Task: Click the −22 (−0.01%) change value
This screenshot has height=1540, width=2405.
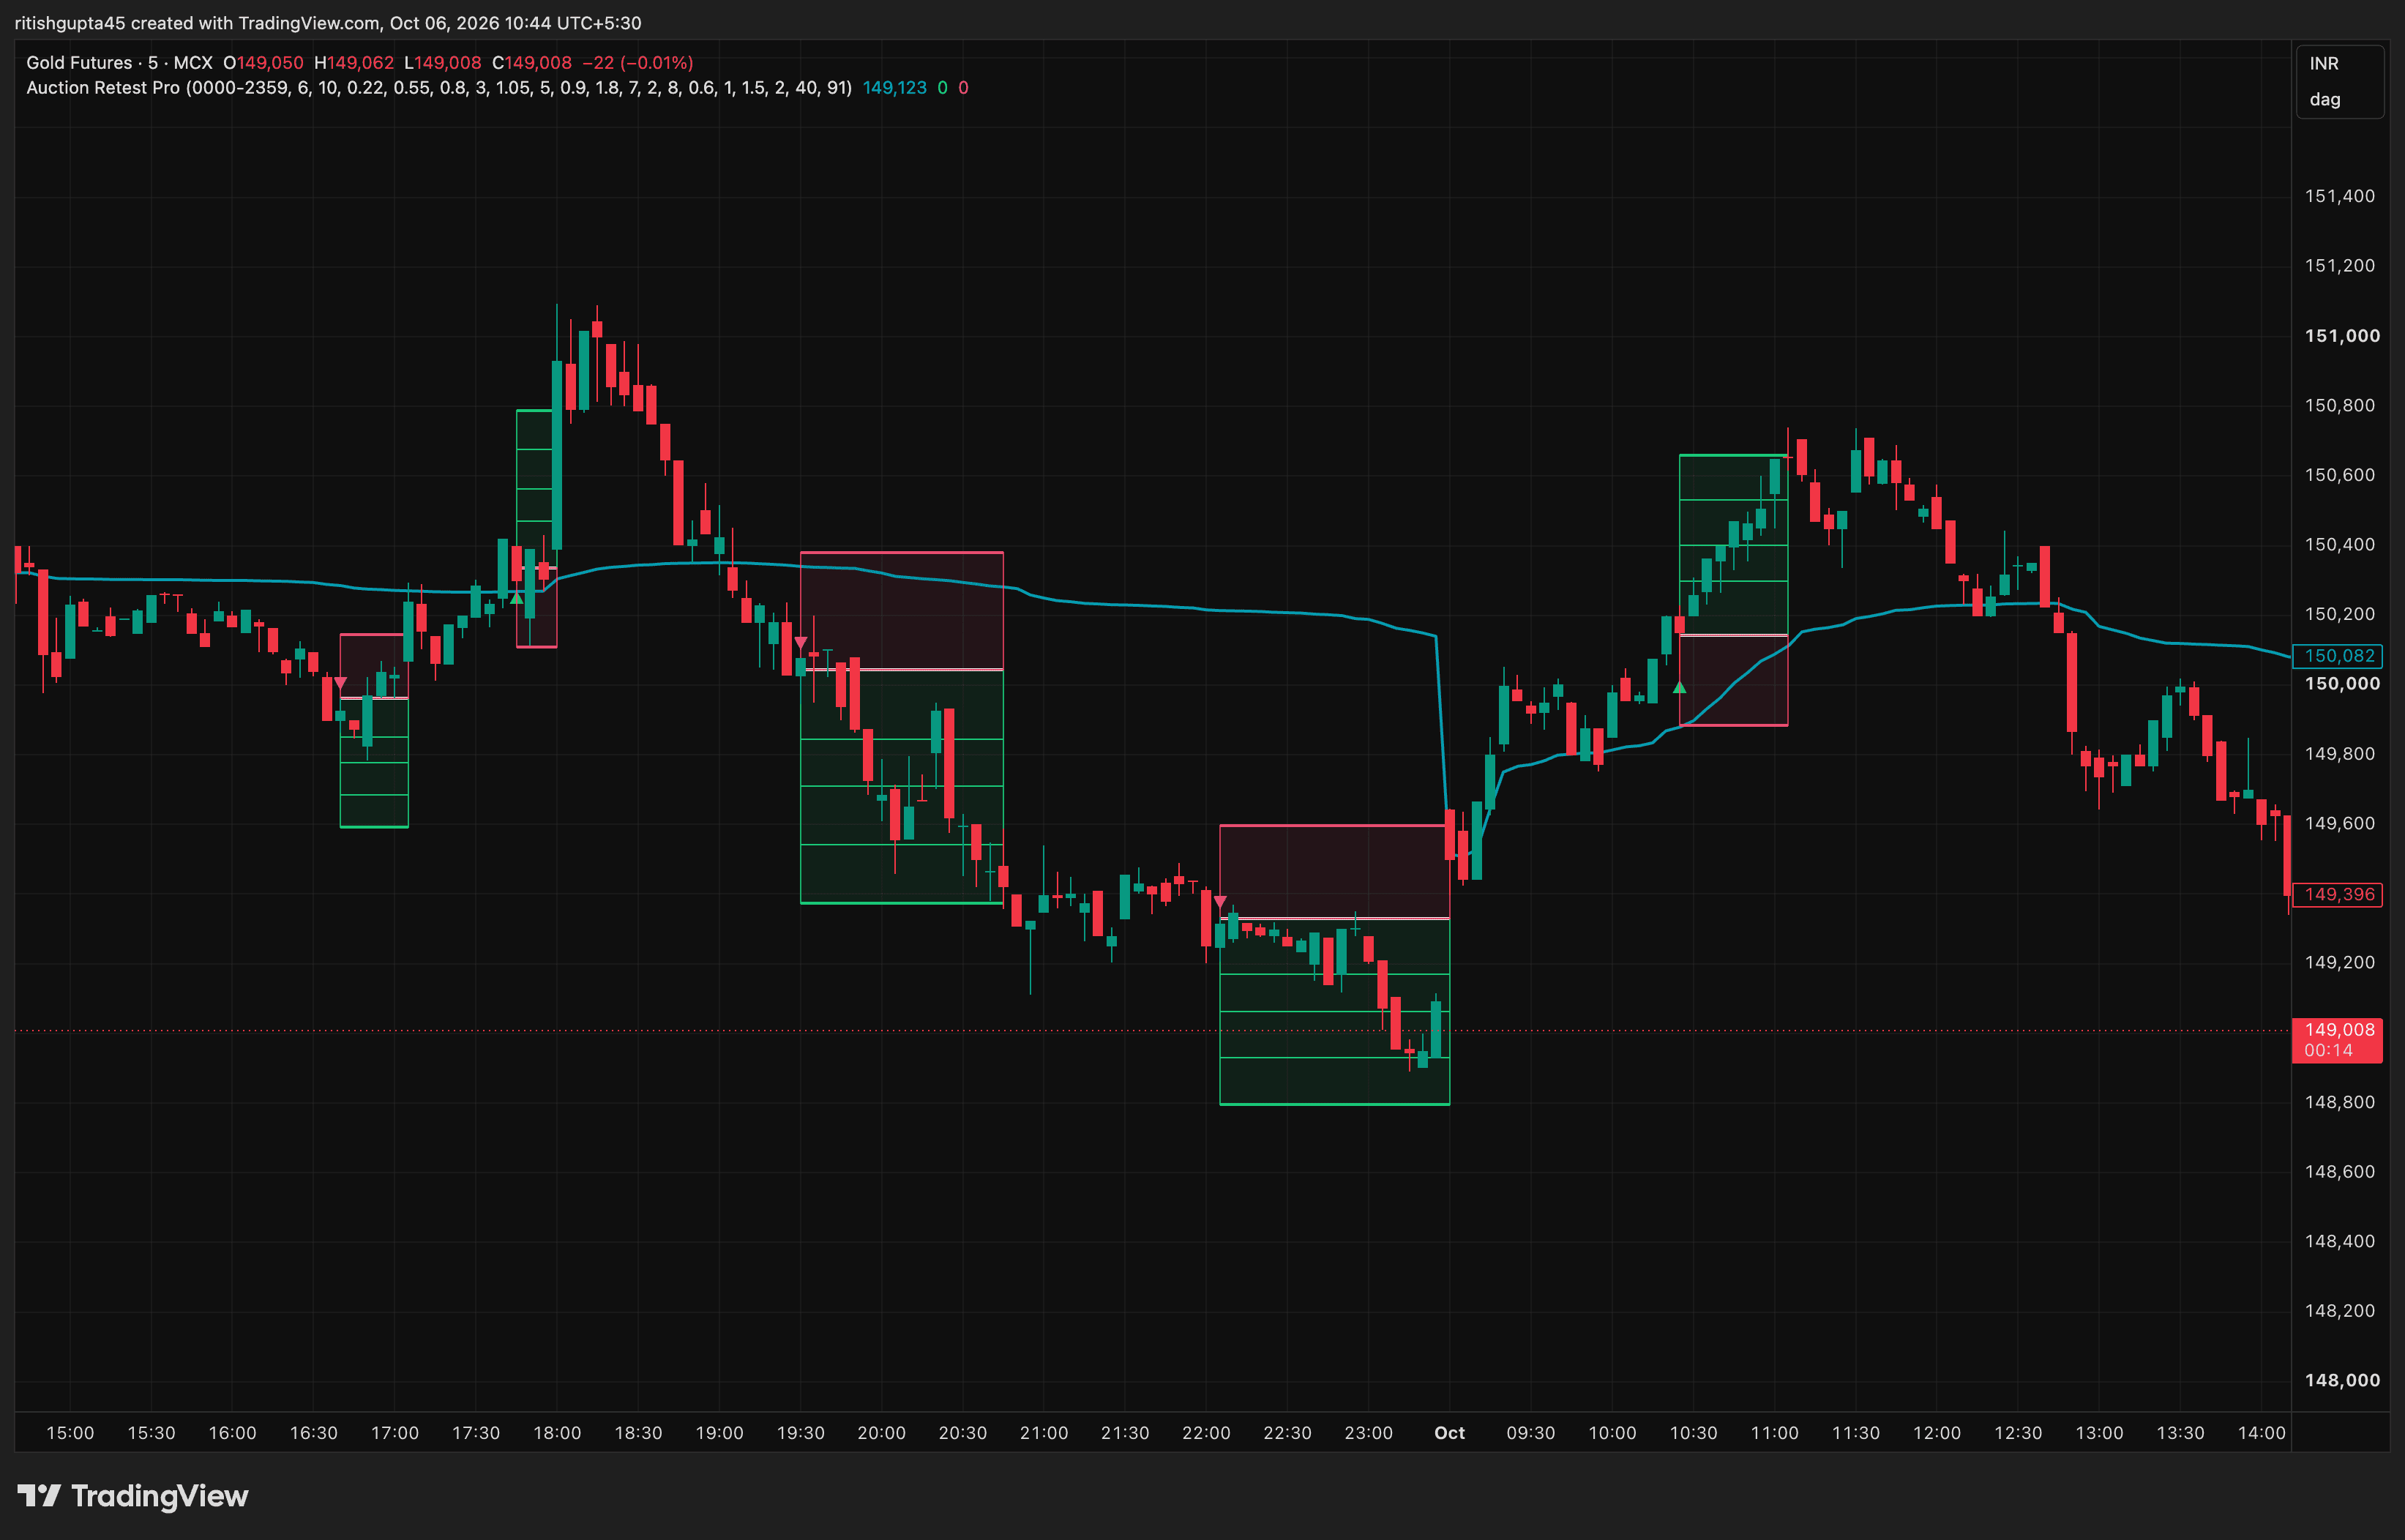Action: (638, 63)
